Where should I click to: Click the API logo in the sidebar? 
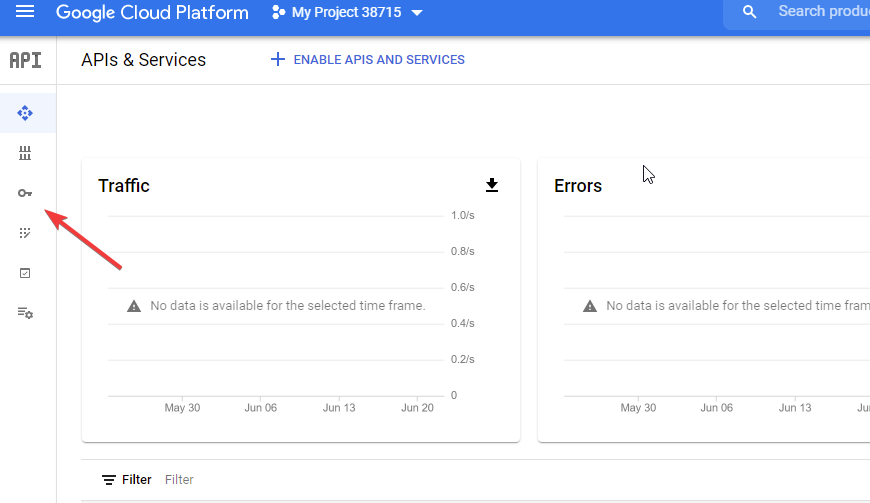pos(26,60)
